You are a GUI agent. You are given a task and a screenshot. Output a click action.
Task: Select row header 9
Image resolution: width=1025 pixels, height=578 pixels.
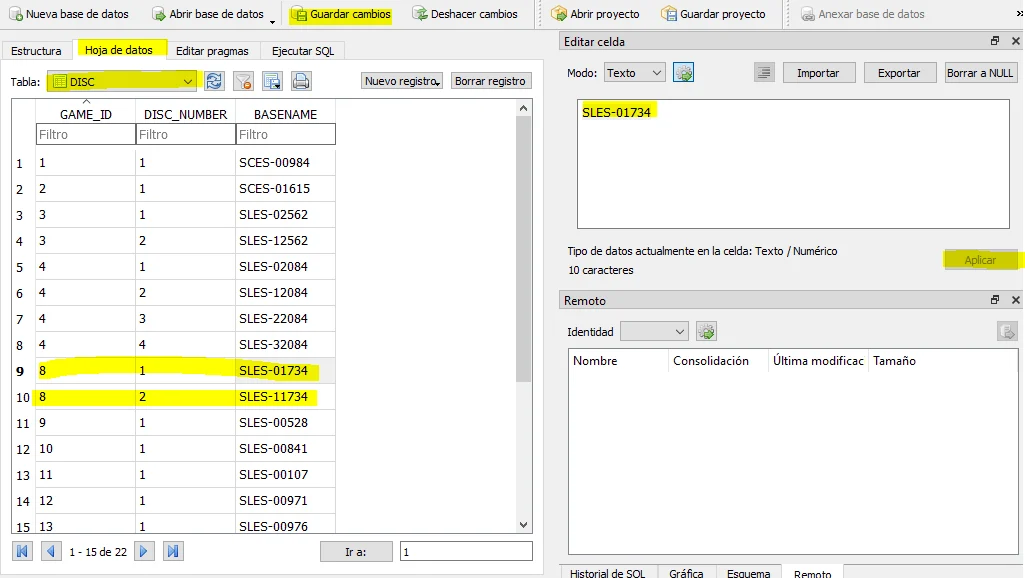tap(20, 371)
